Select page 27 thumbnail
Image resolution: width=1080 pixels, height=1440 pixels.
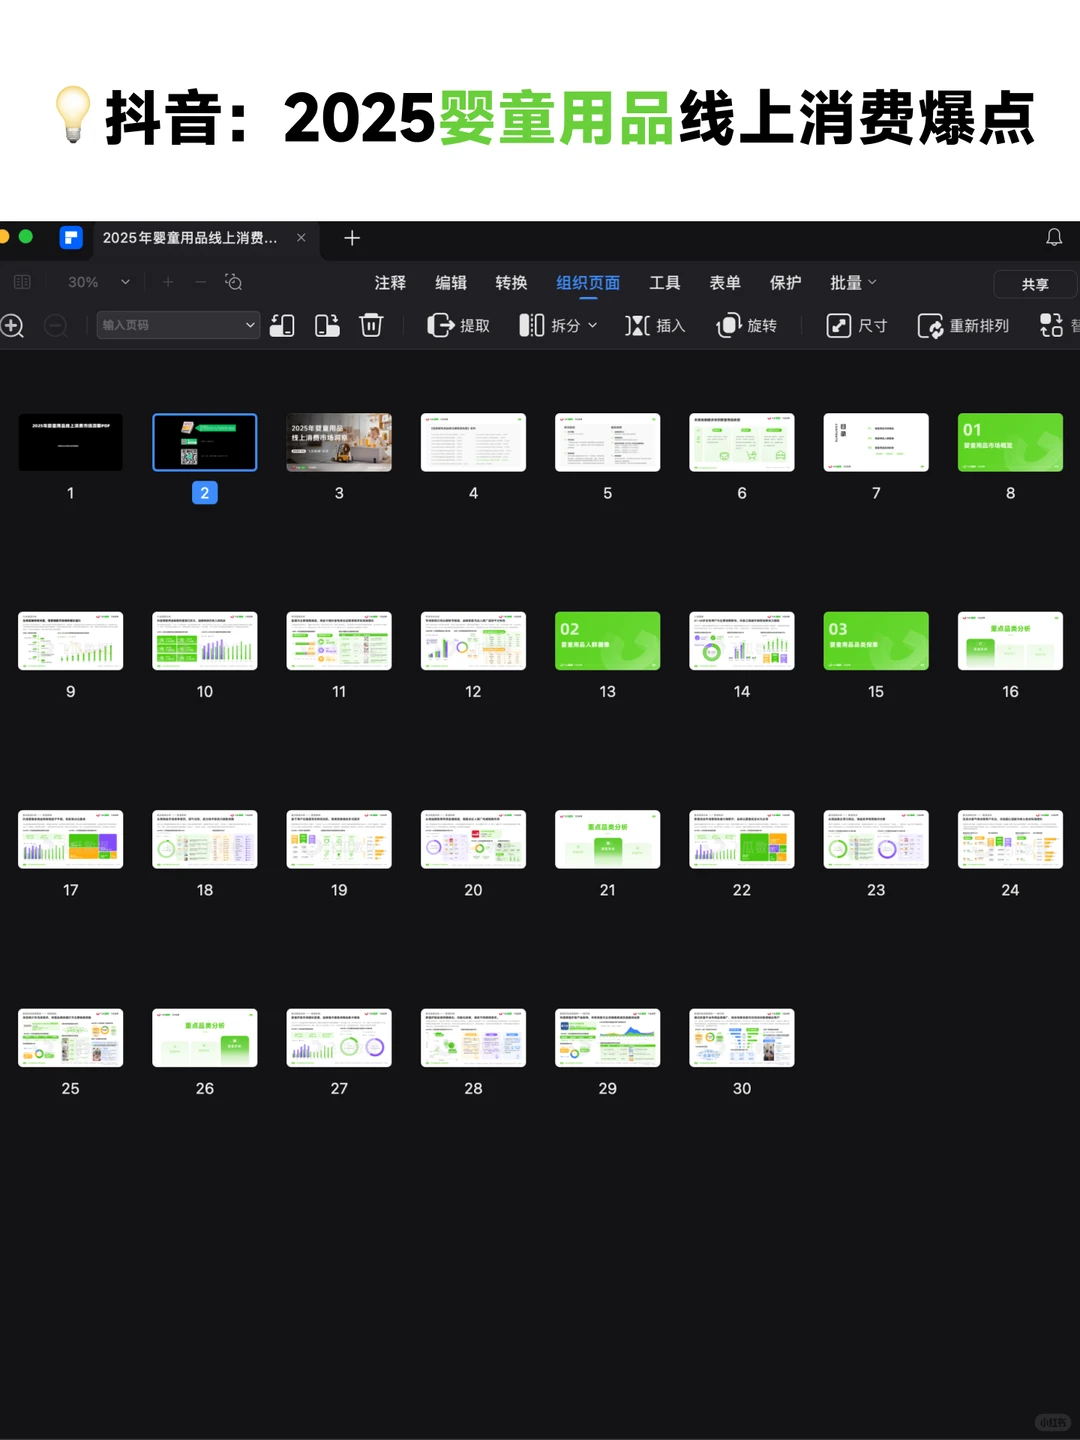coord(339,1038)
